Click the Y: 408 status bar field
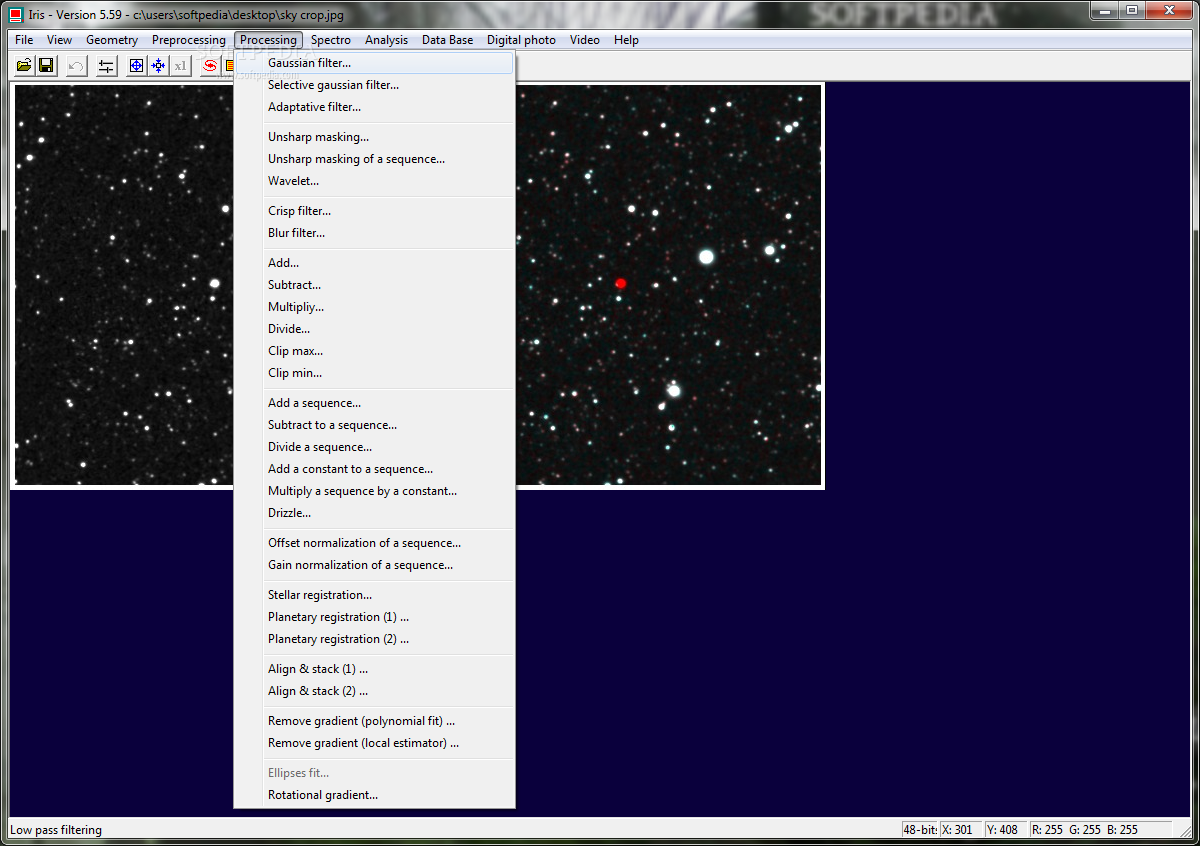The width and height of the screenshot is (1200, 846). tap(1005, 829)
